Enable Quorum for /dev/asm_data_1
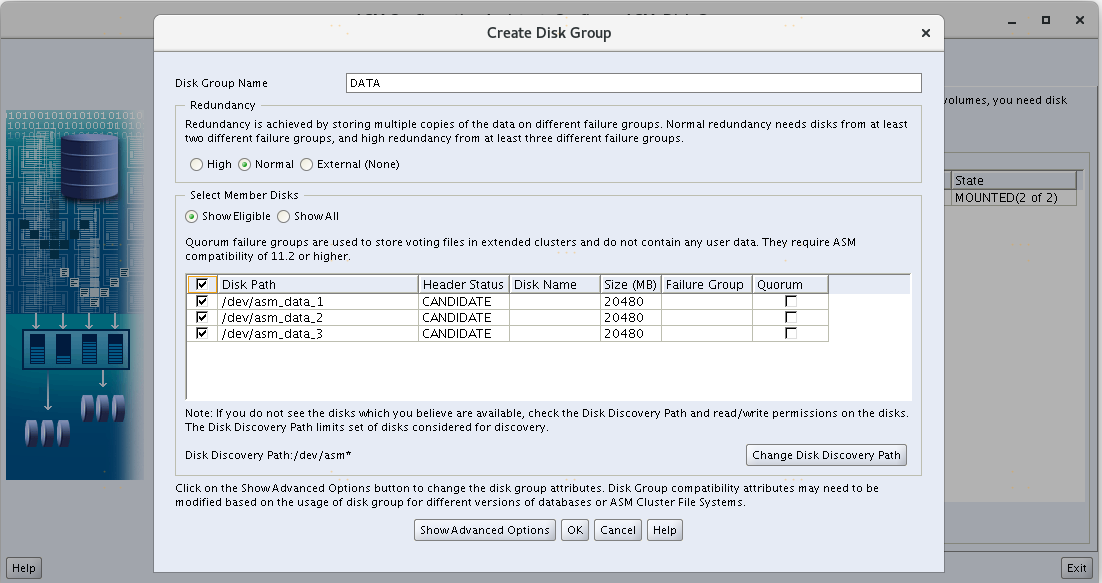 [790, 301]
